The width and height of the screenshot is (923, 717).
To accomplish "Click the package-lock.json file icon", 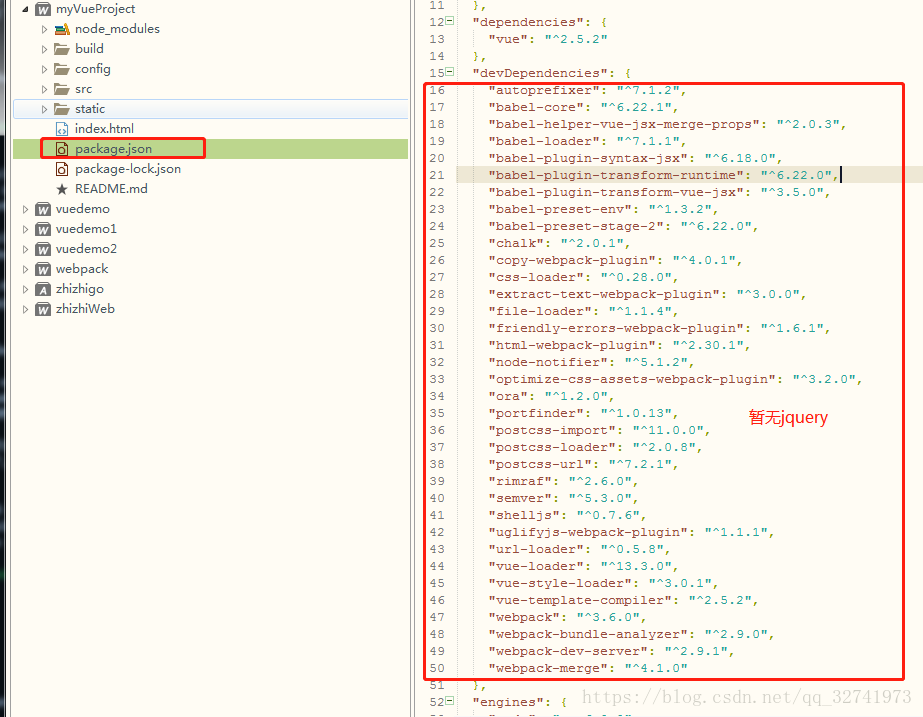I will click(x=62, y=170).
